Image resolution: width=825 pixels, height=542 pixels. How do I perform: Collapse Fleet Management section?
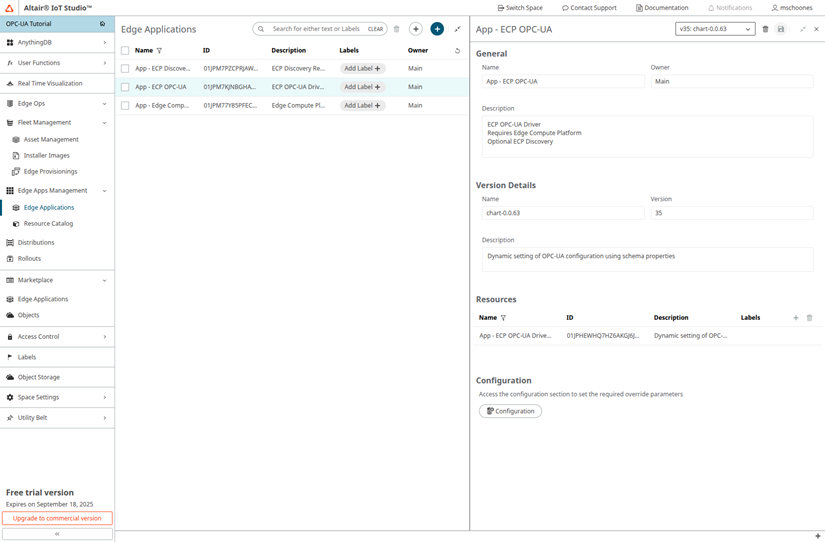click(57, 123)
